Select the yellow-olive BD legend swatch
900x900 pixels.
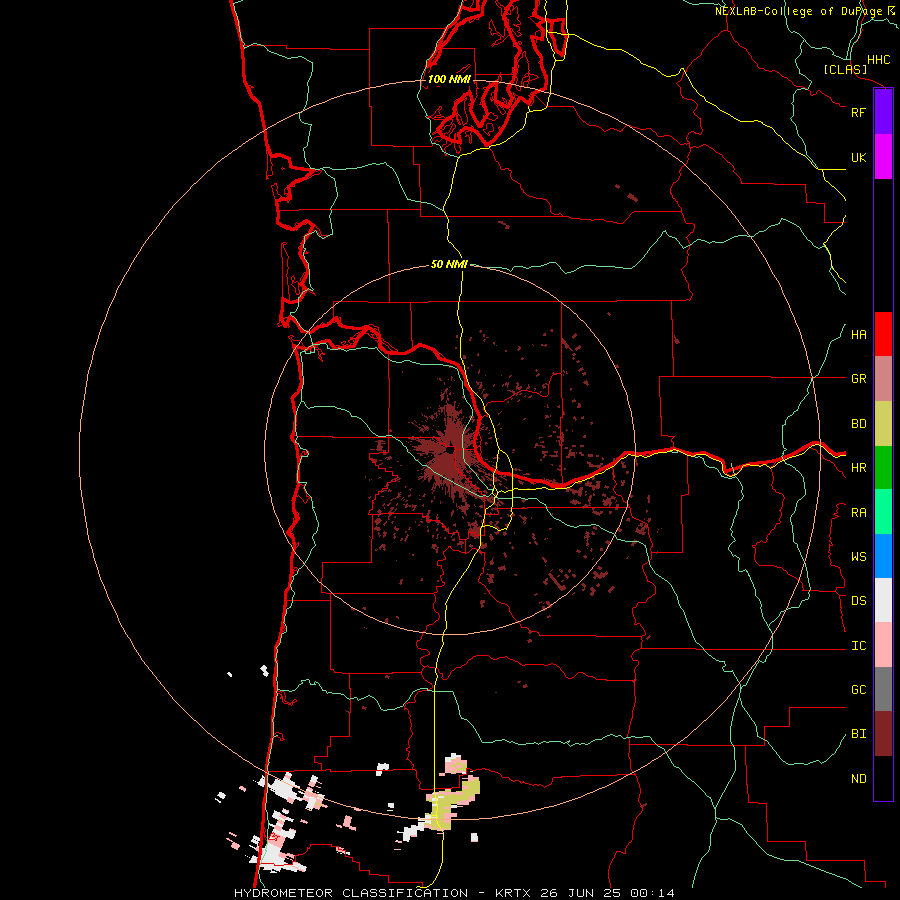(x=883, y=424)
